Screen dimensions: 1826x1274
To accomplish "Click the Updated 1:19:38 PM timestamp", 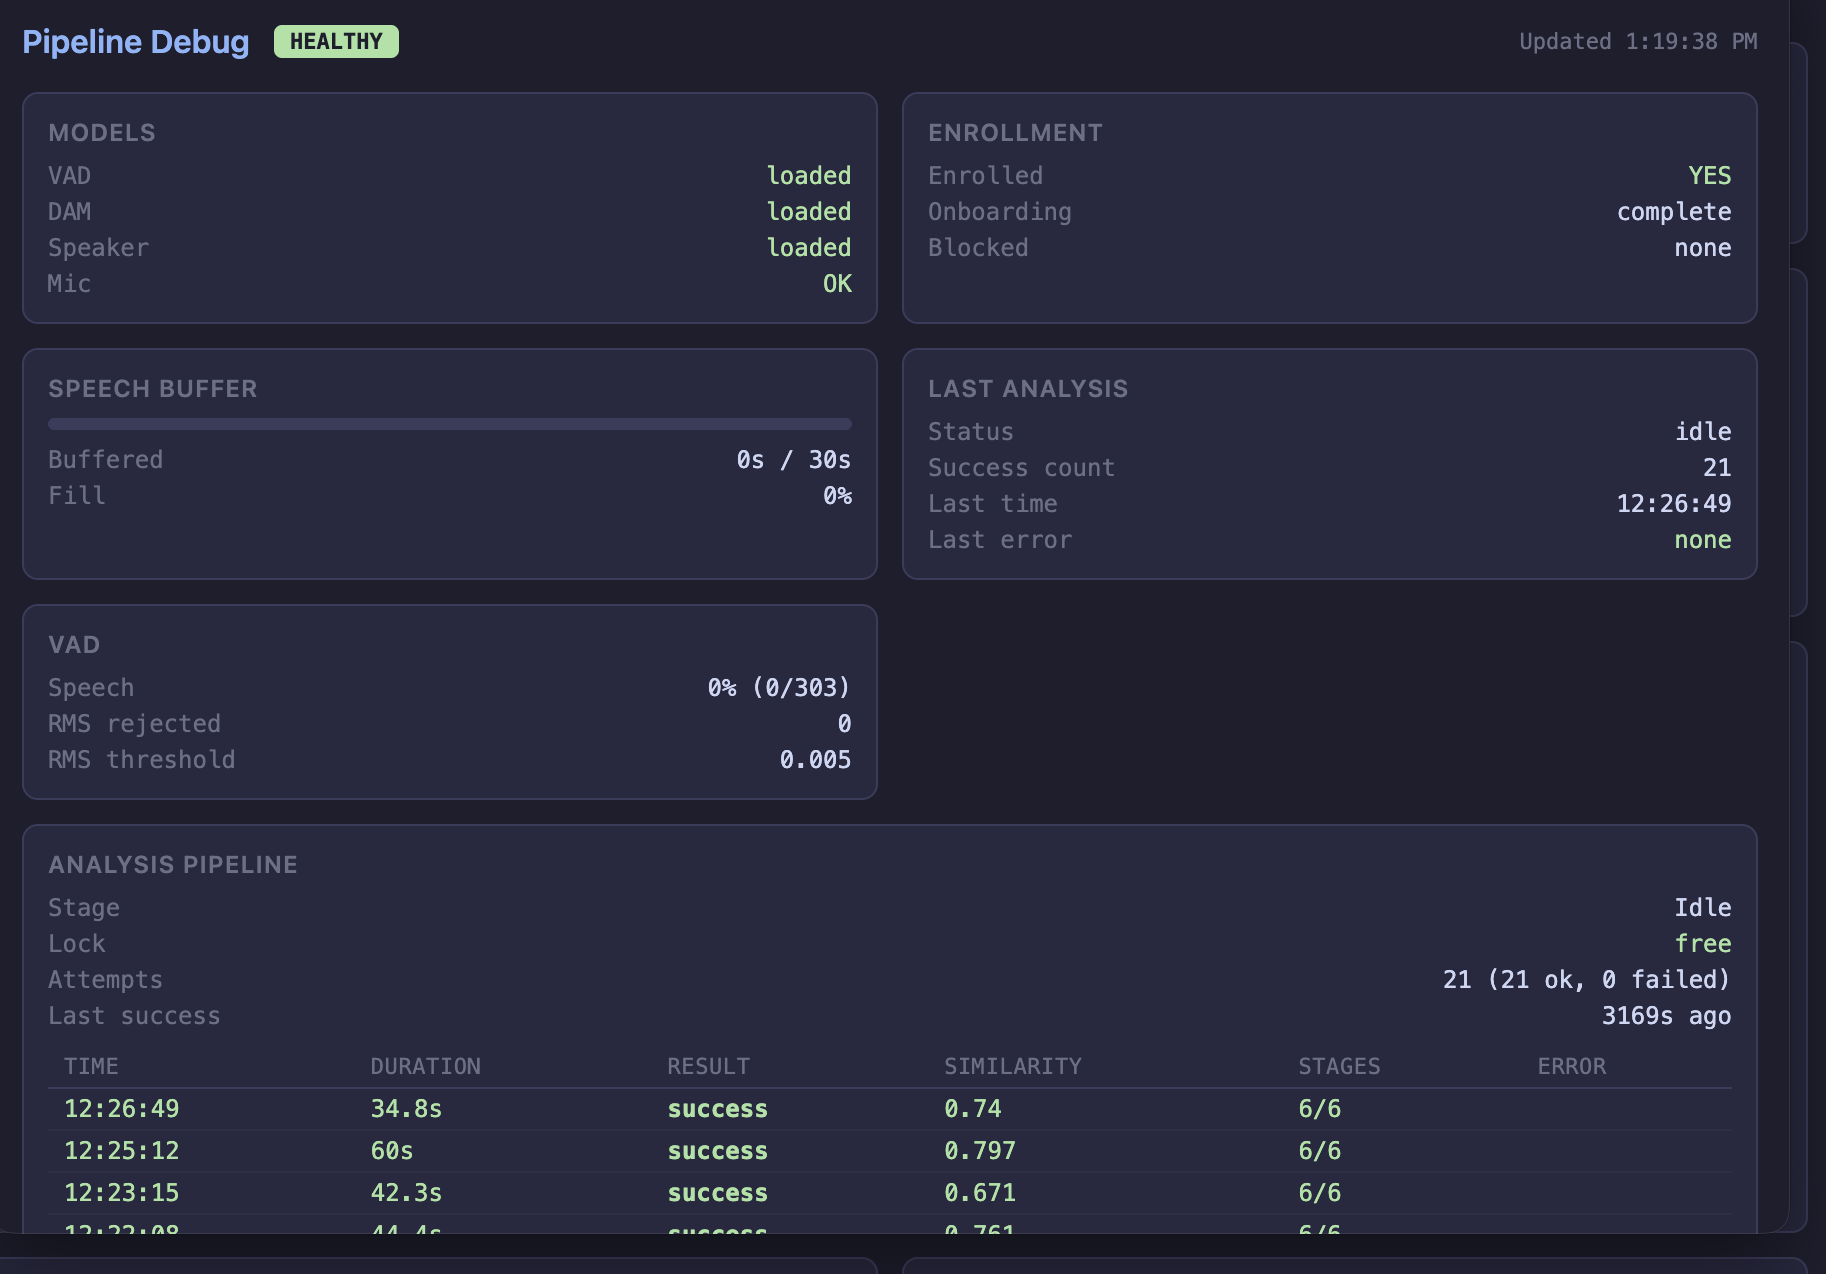I will click(1638, 42).
